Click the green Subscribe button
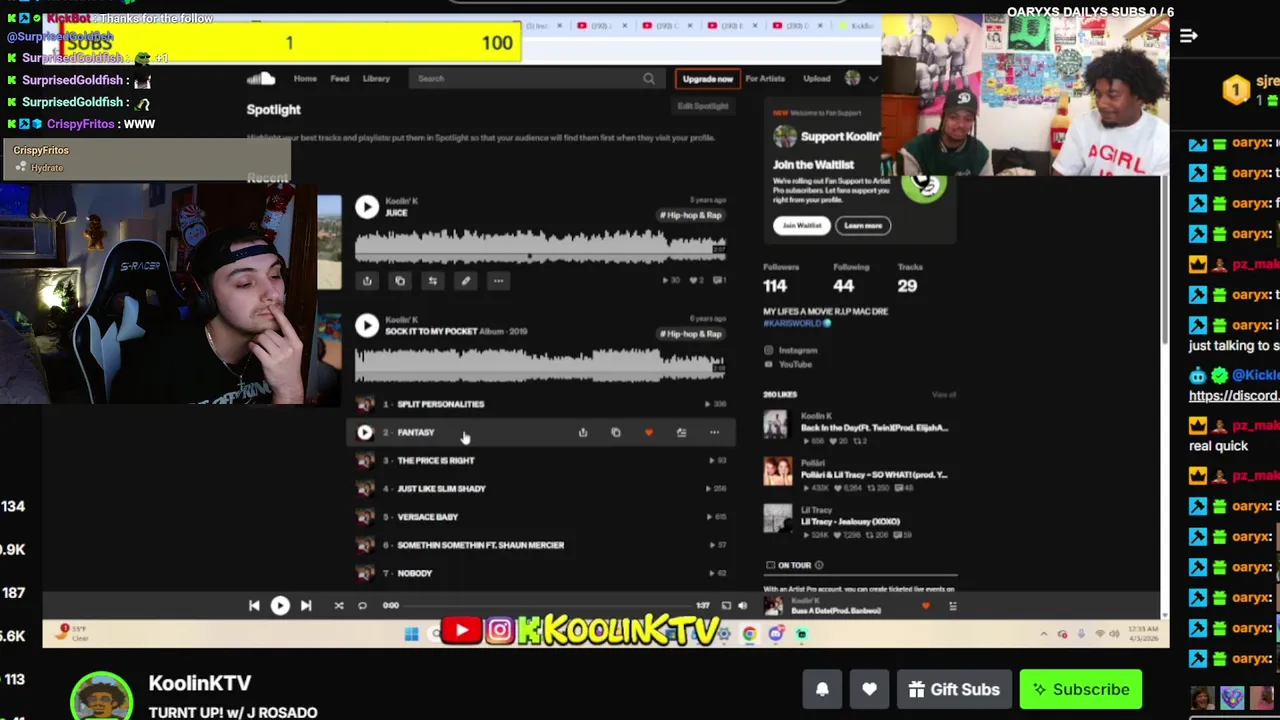The image size is (1280, 720). 1081,689
